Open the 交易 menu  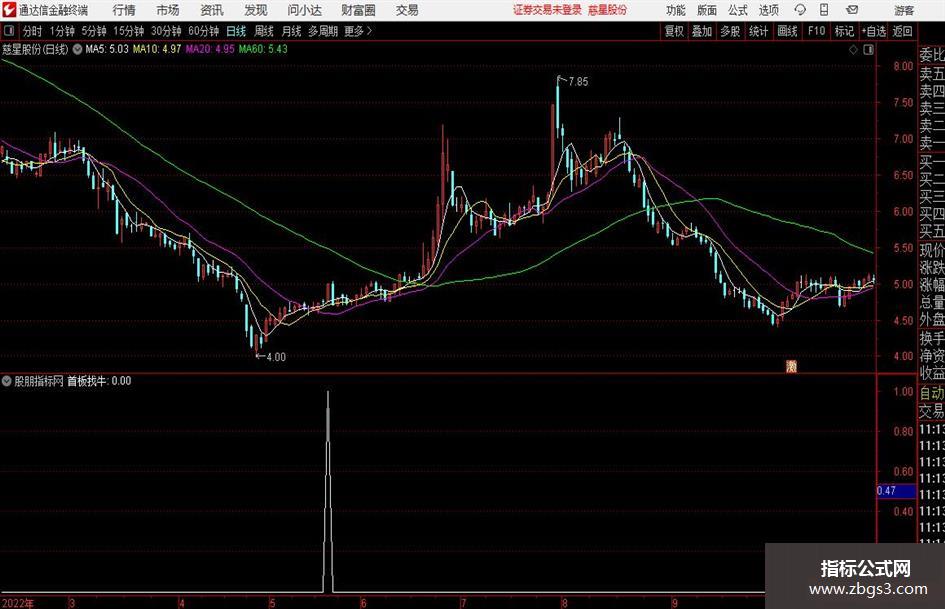[x=407, y=10]
